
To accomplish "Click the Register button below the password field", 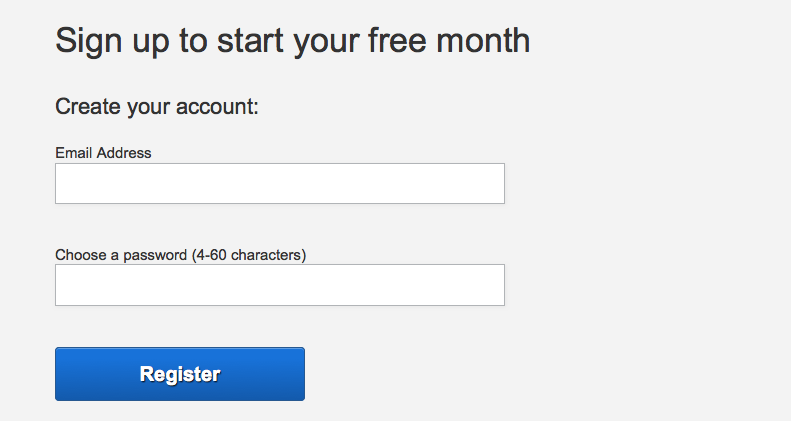I will [x=180, y=374].
